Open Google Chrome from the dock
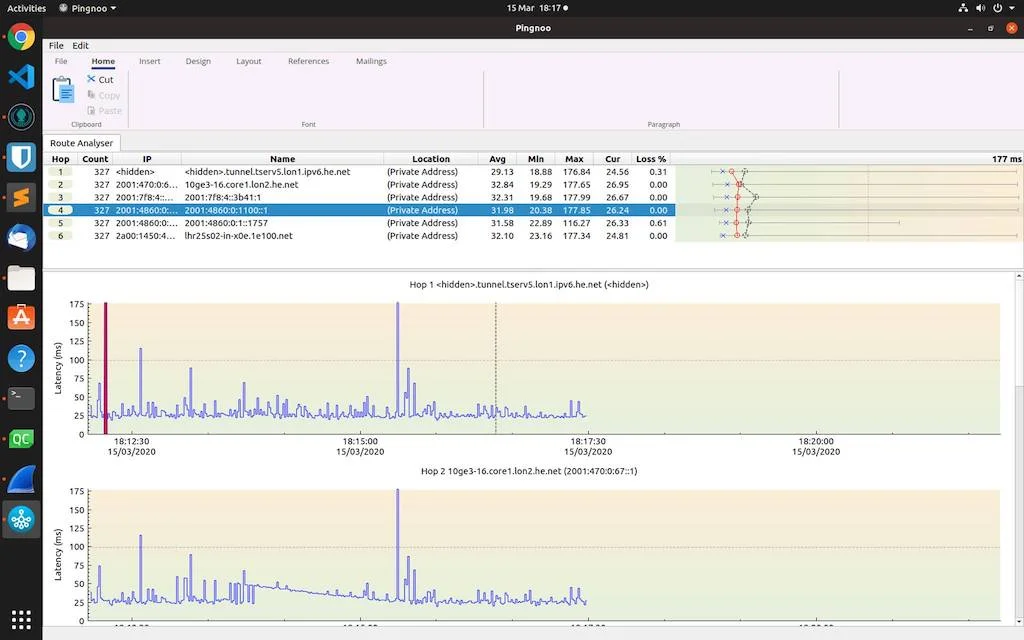This screenshot has height=640, width=1024. point(21,37)
